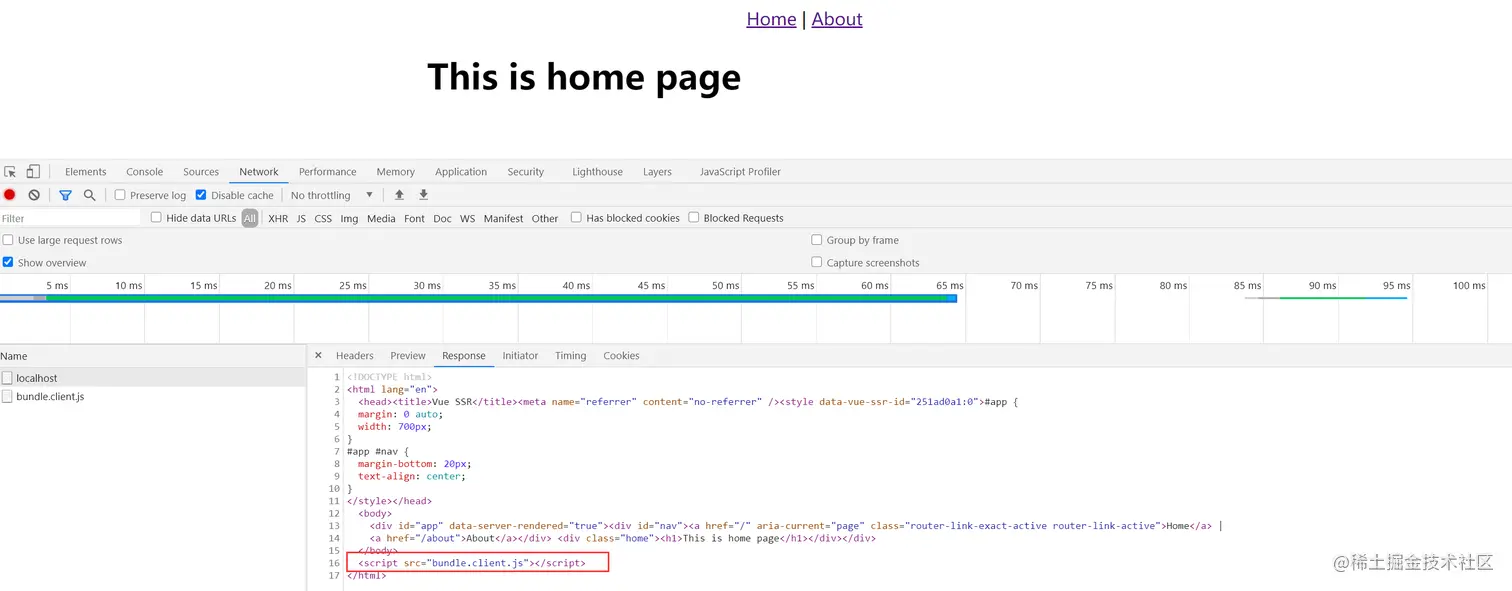Open the JavaScript Profiler tab
1512x591 pixels.
click(x=740, y=172)
